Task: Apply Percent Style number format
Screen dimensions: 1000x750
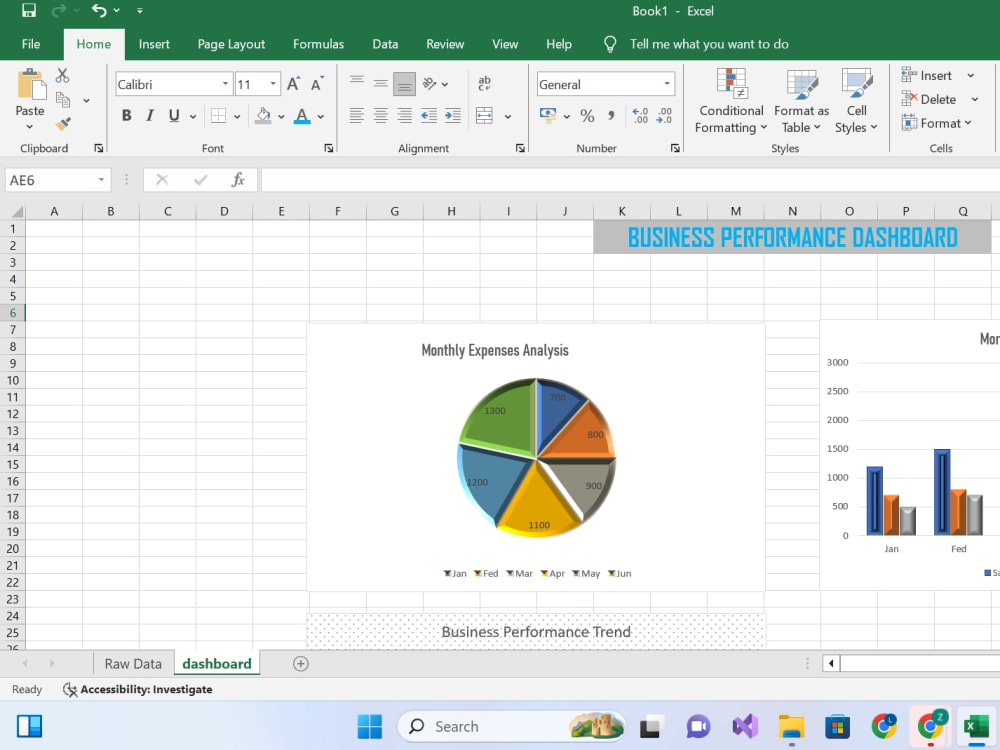Action: tap(587, 116)
